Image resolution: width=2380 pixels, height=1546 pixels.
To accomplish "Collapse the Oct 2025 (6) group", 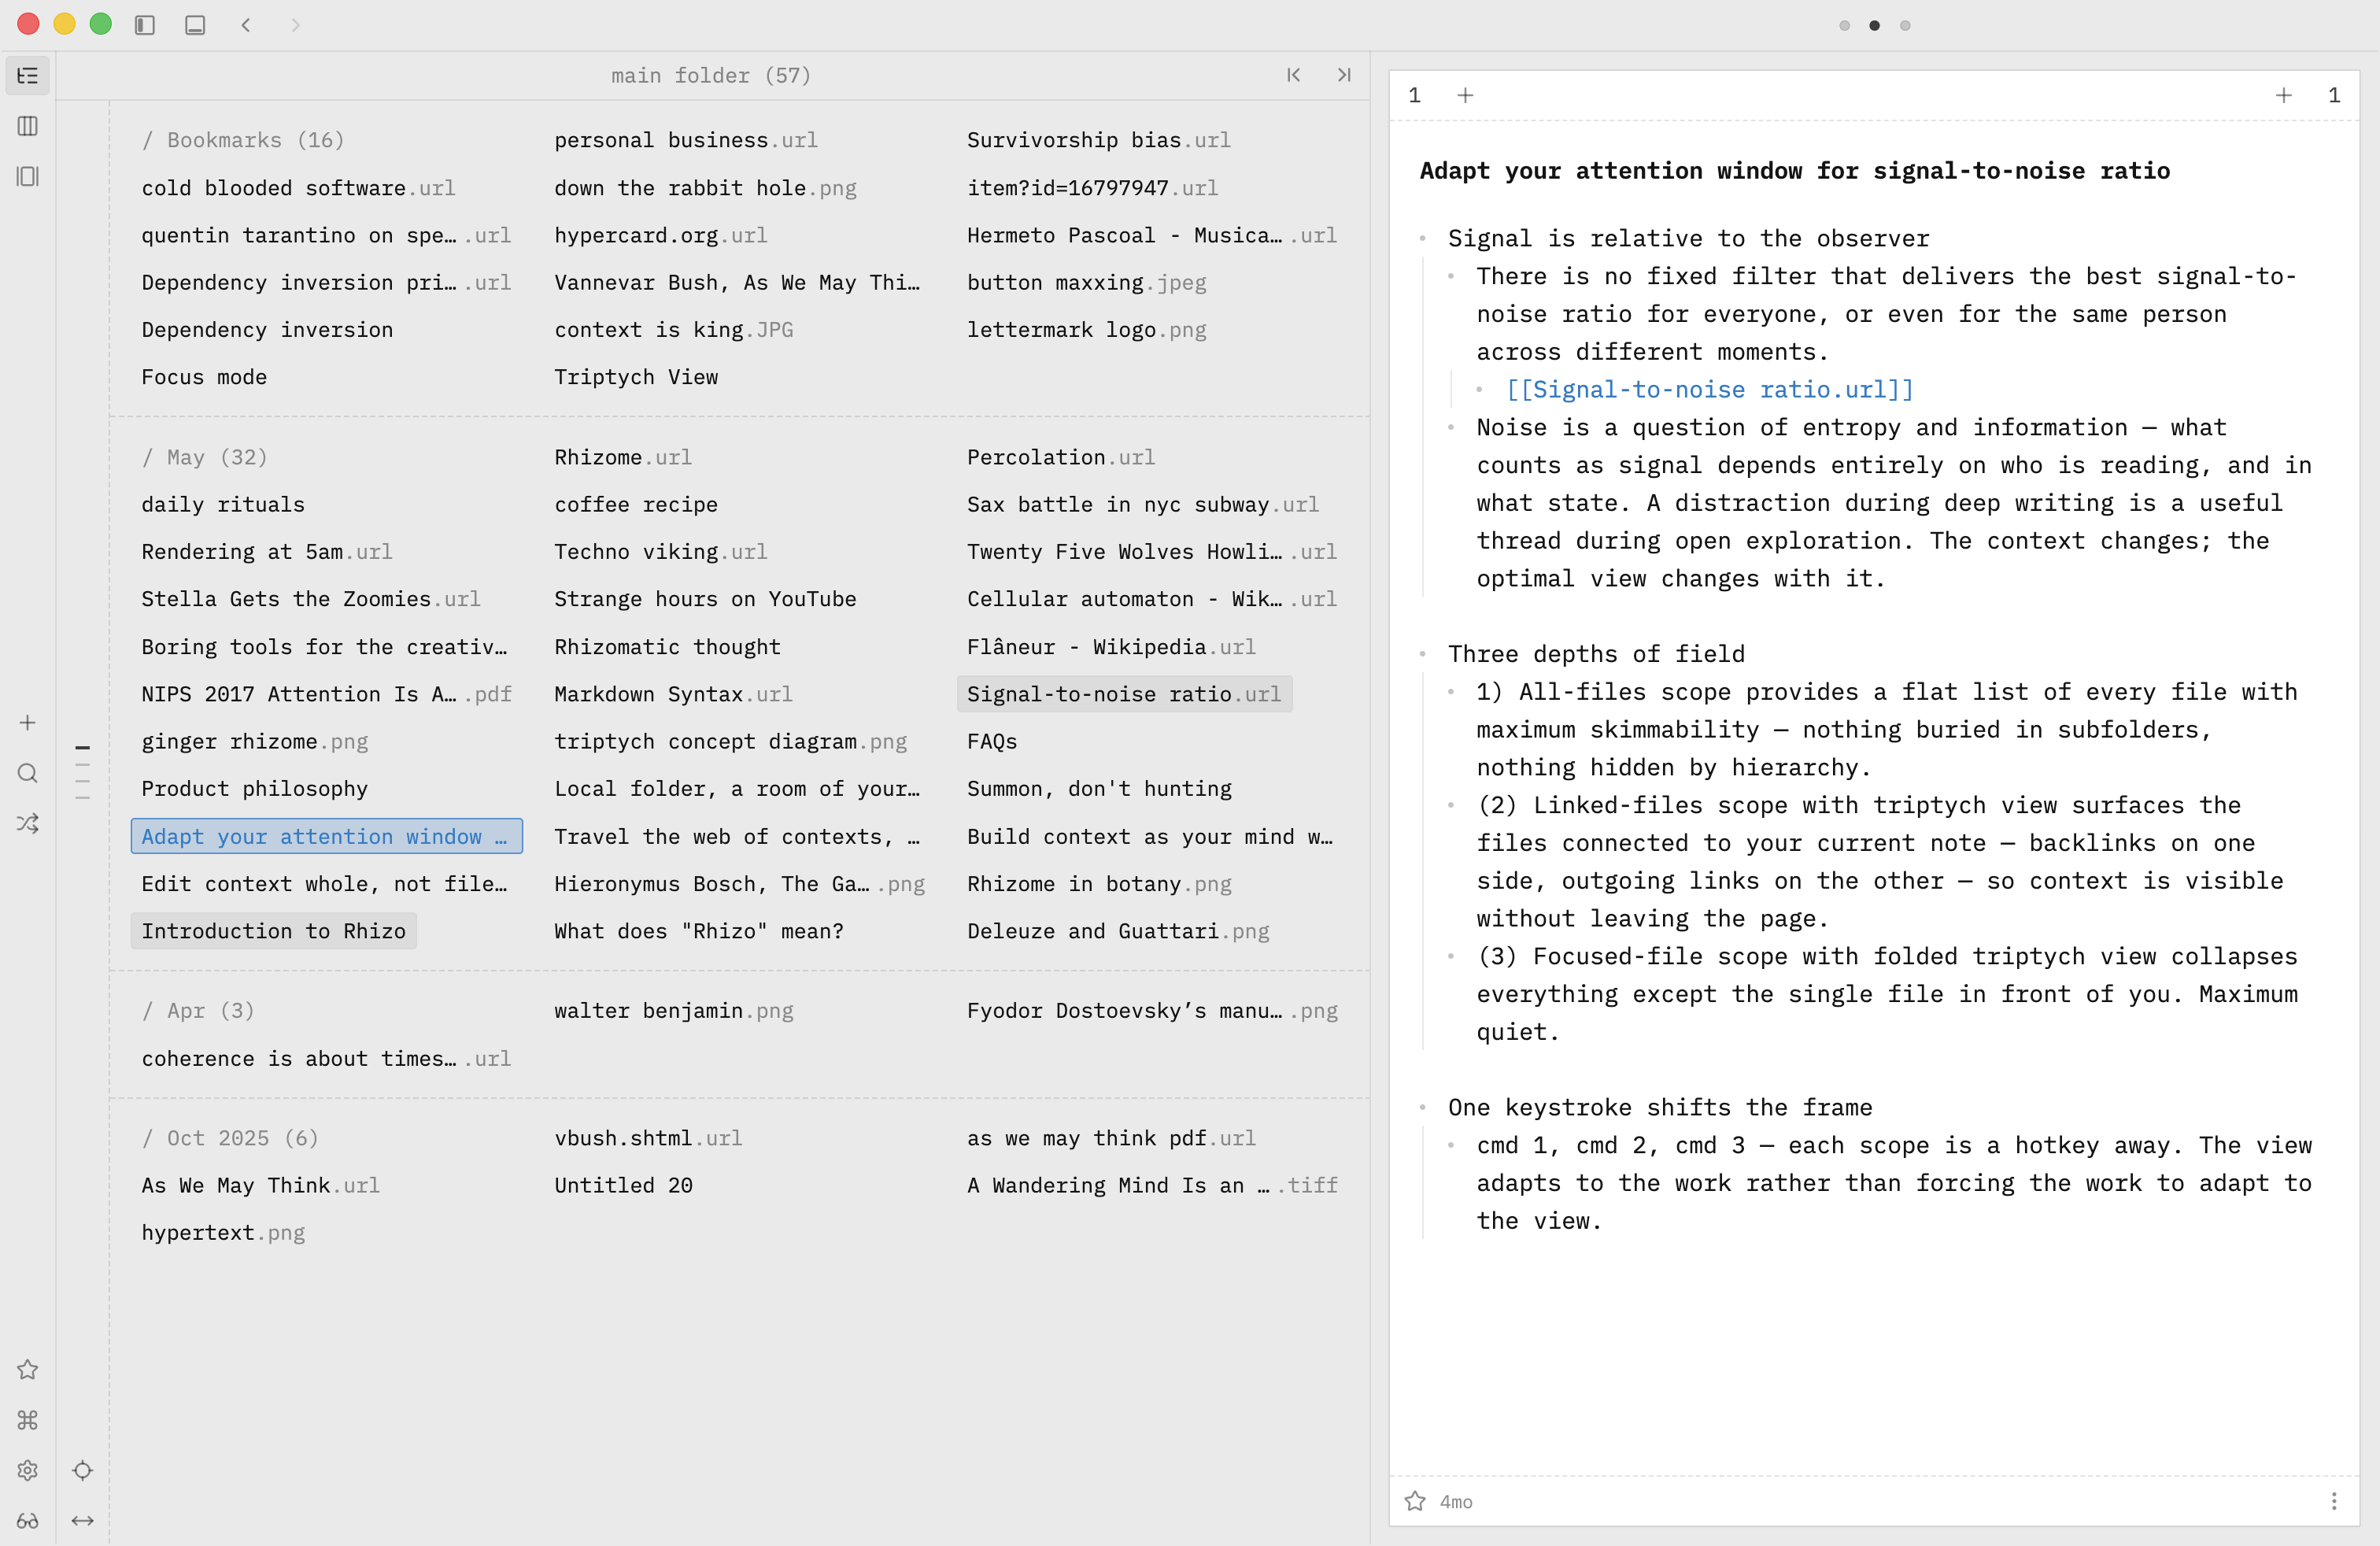I will tap(230, 1138).
